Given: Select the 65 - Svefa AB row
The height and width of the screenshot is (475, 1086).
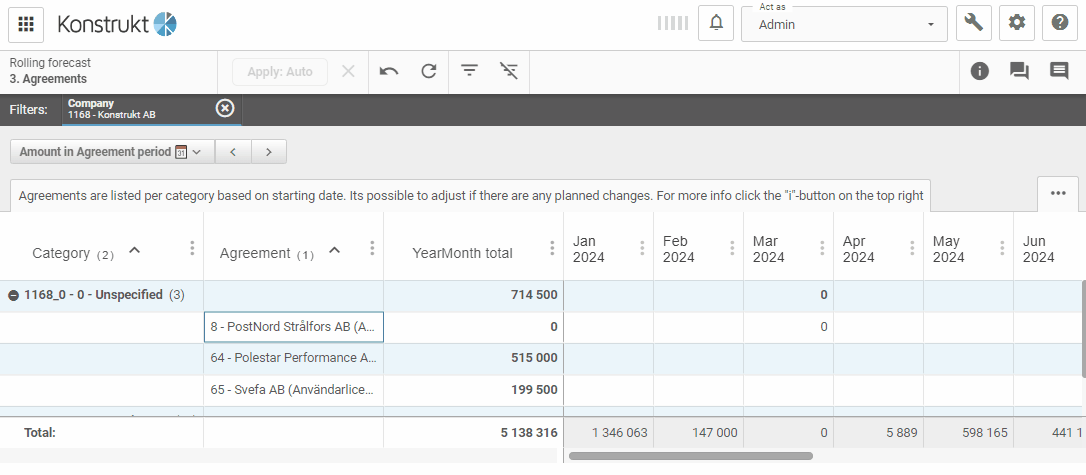Looking at the screenshot, I should tap(294, 390).
